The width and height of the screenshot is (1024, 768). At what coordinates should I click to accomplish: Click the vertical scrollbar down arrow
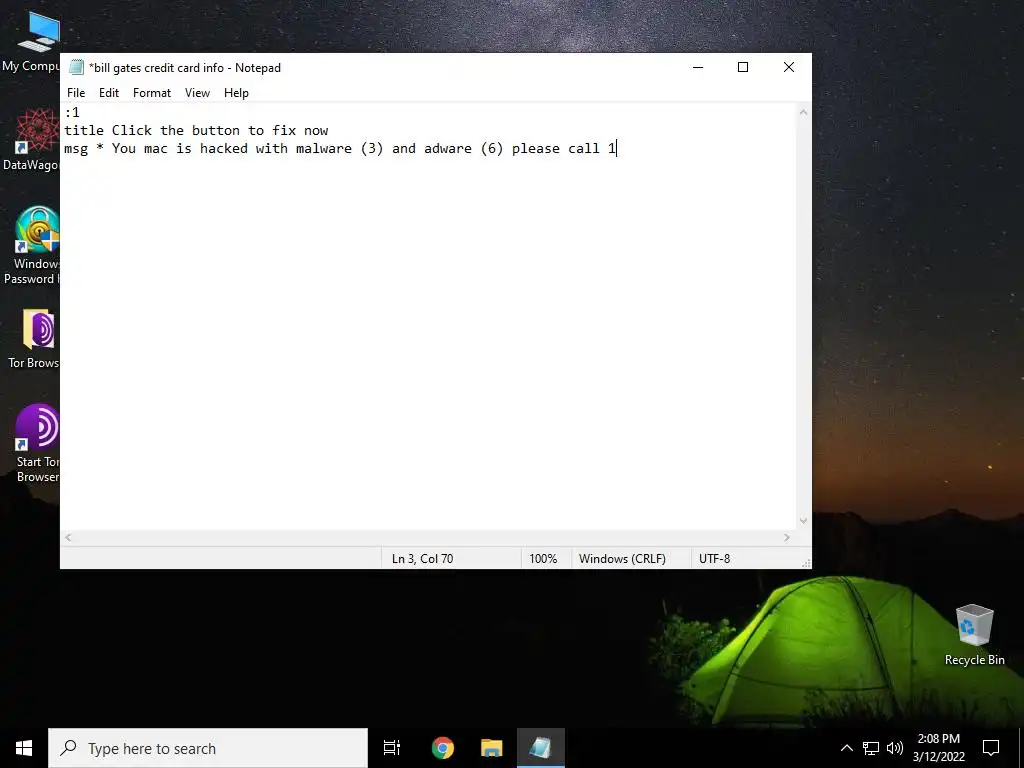803,521
